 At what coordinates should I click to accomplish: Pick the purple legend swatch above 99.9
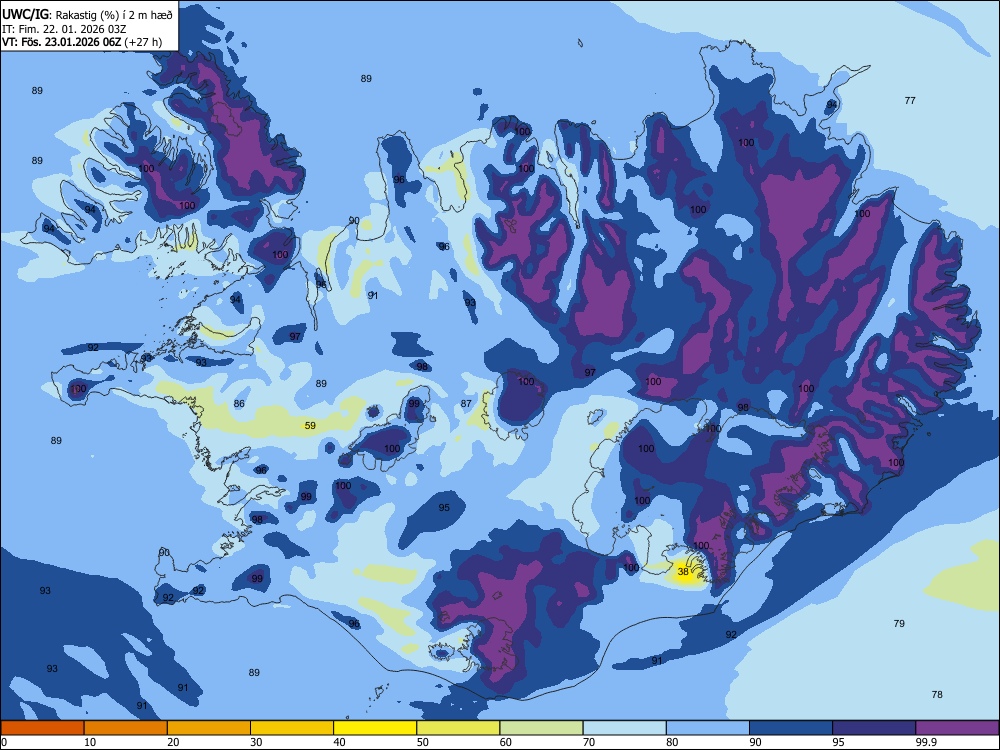tap(957, 728)
